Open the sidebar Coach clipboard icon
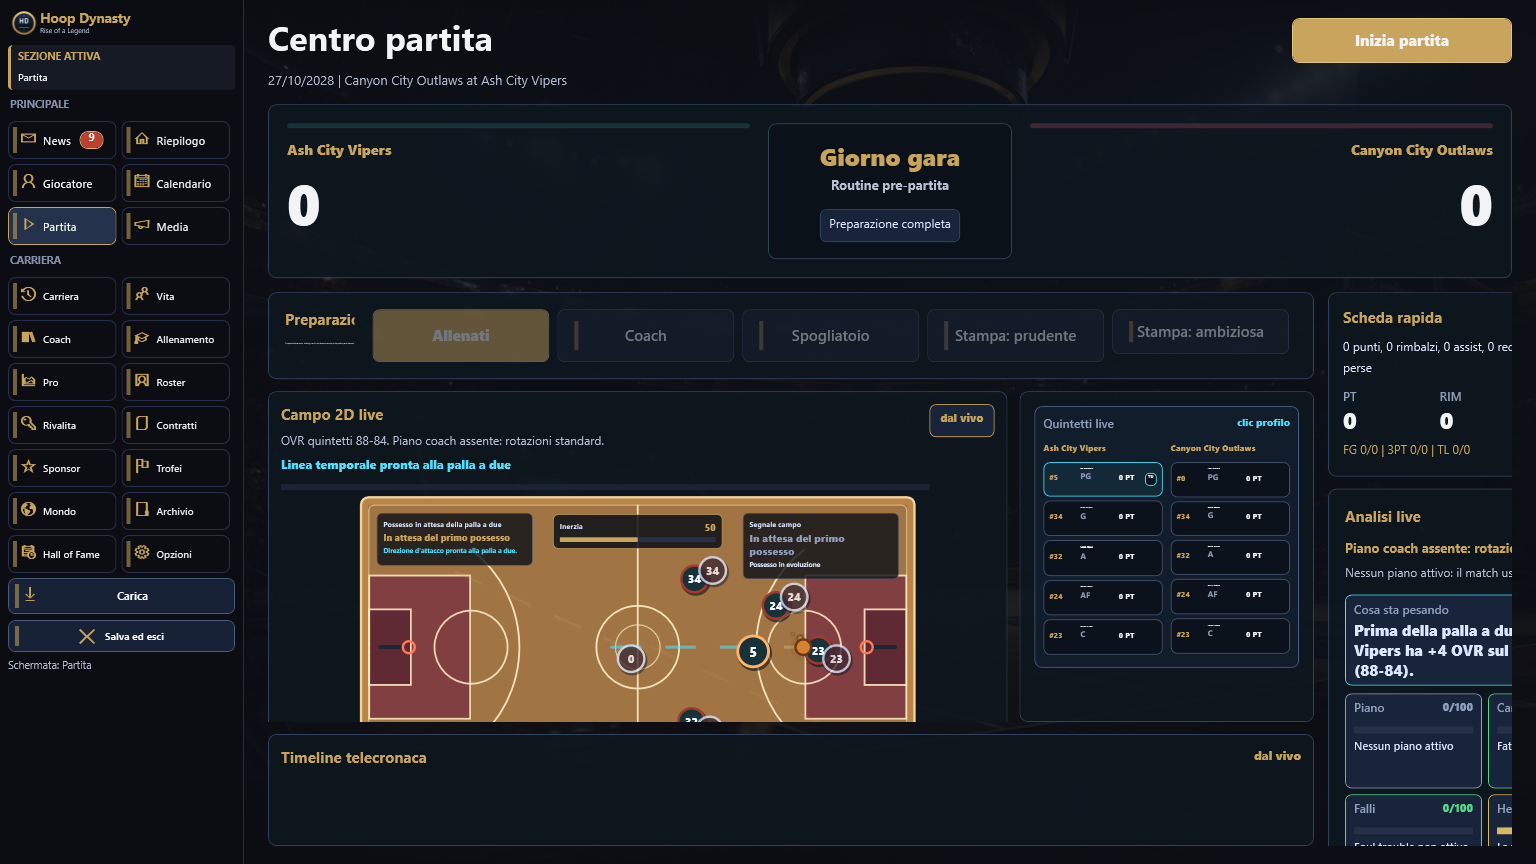This screenshot has width=1536, height=864. click(x=28, y=338)
